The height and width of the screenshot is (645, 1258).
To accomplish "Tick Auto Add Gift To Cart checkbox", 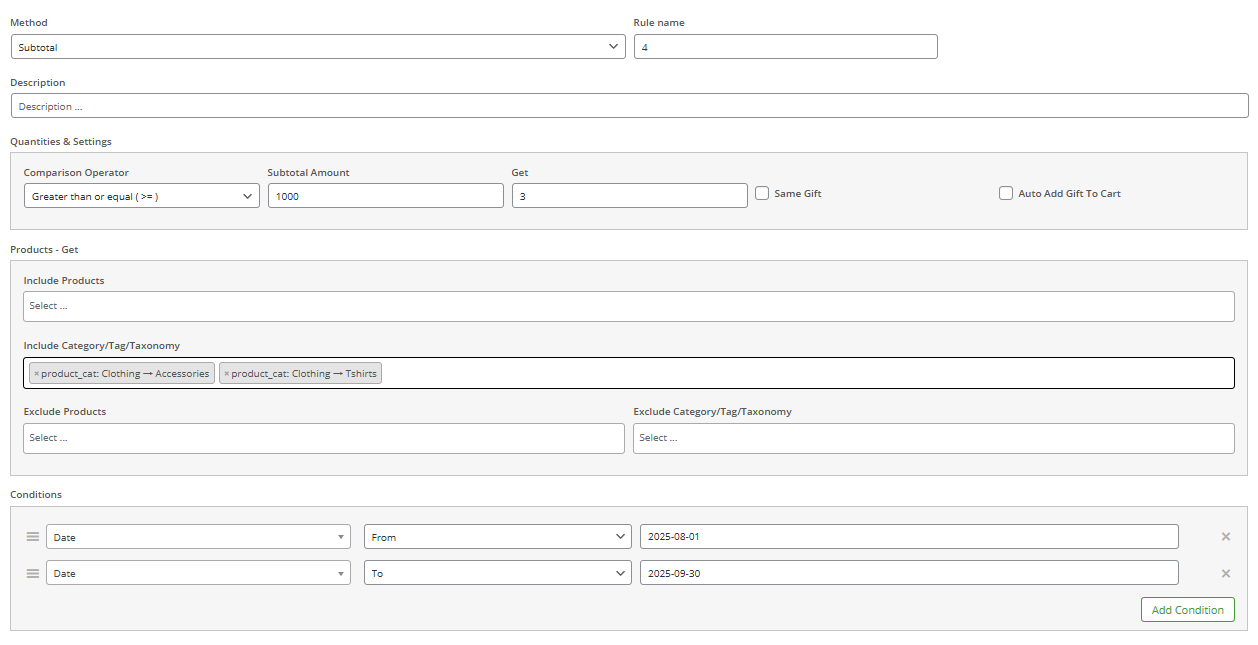I will (1005, 193).
